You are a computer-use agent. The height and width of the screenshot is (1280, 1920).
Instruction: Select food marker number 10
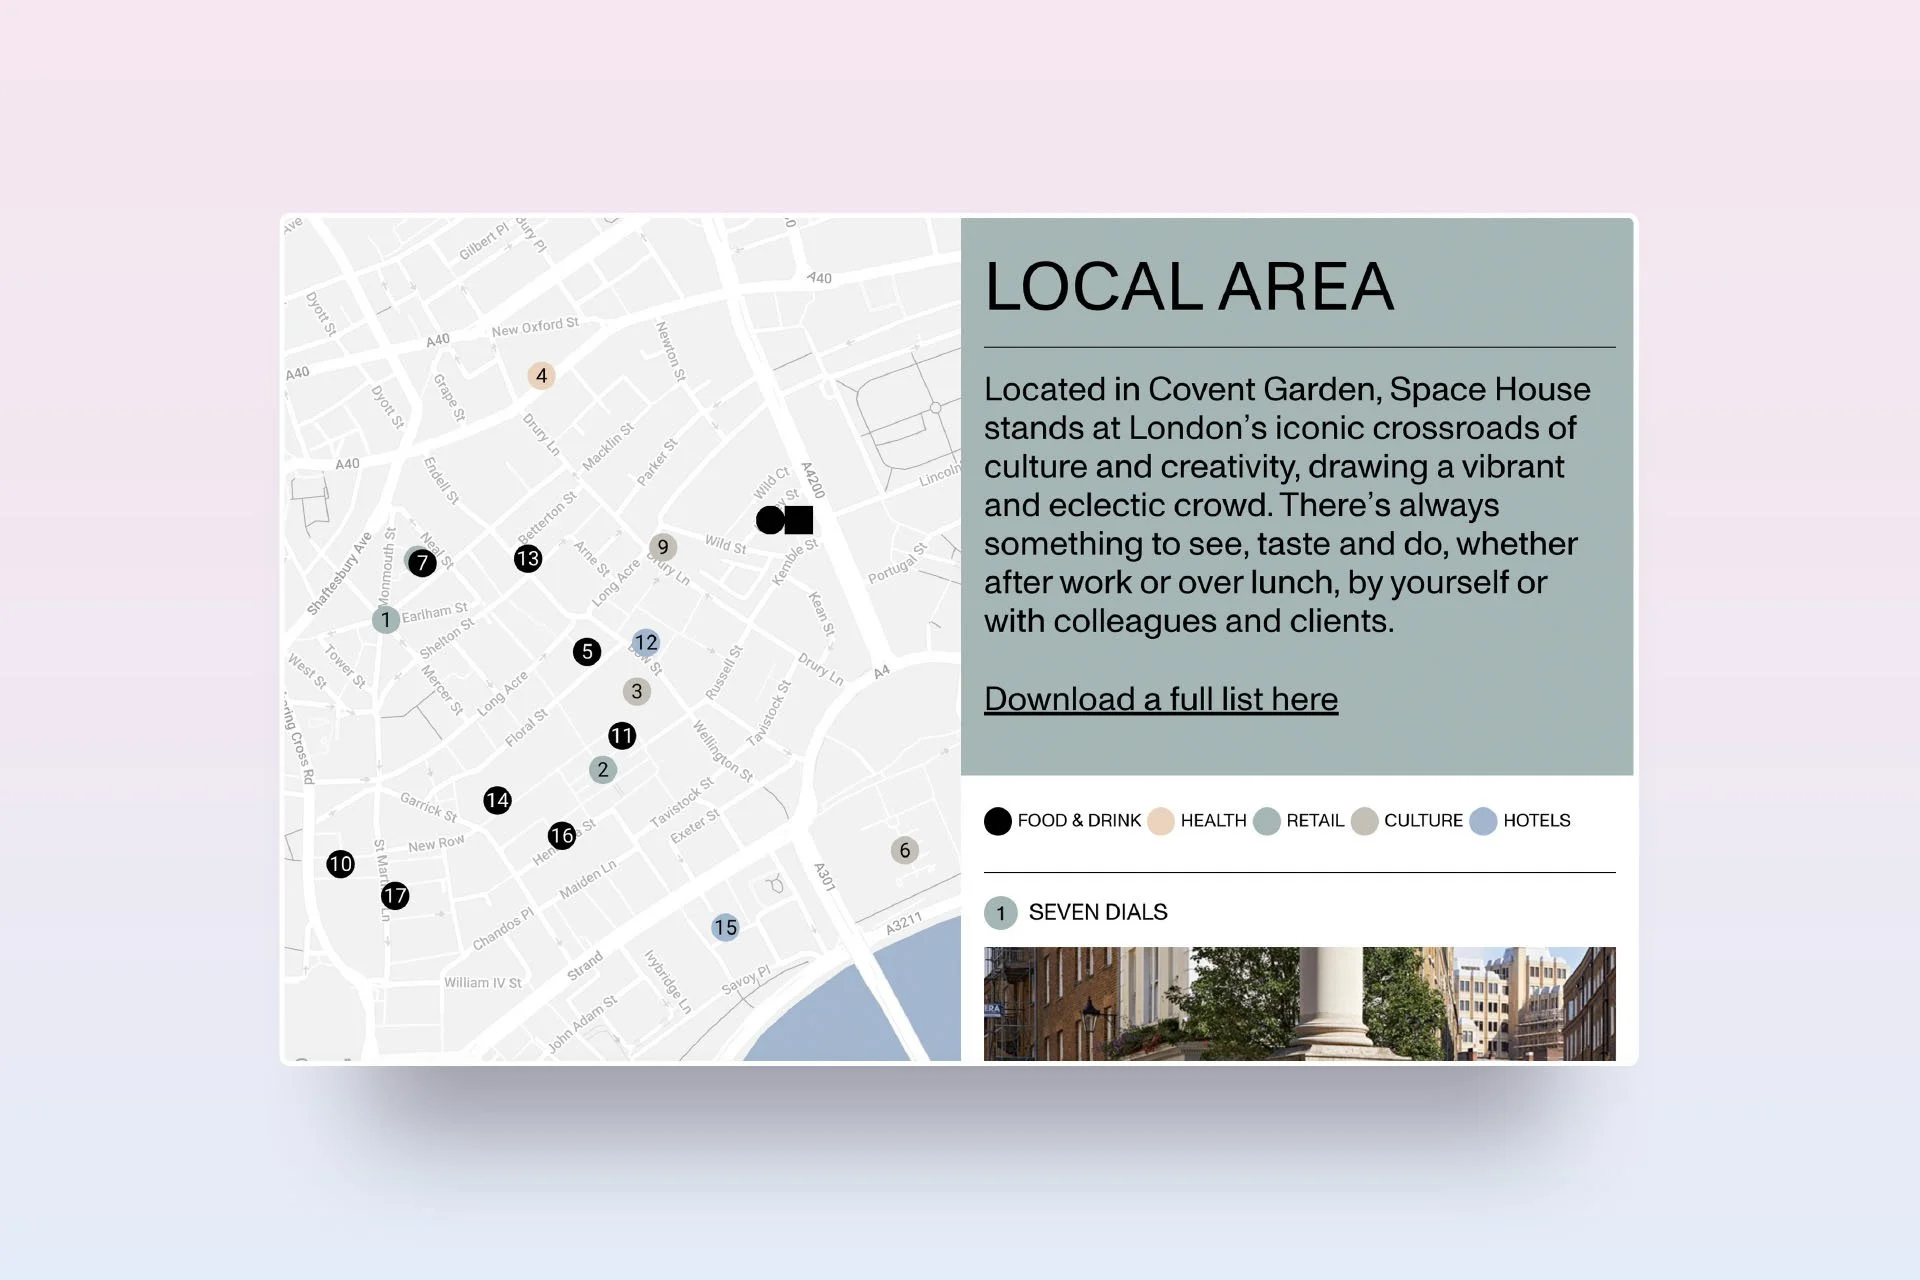[340, 864]
